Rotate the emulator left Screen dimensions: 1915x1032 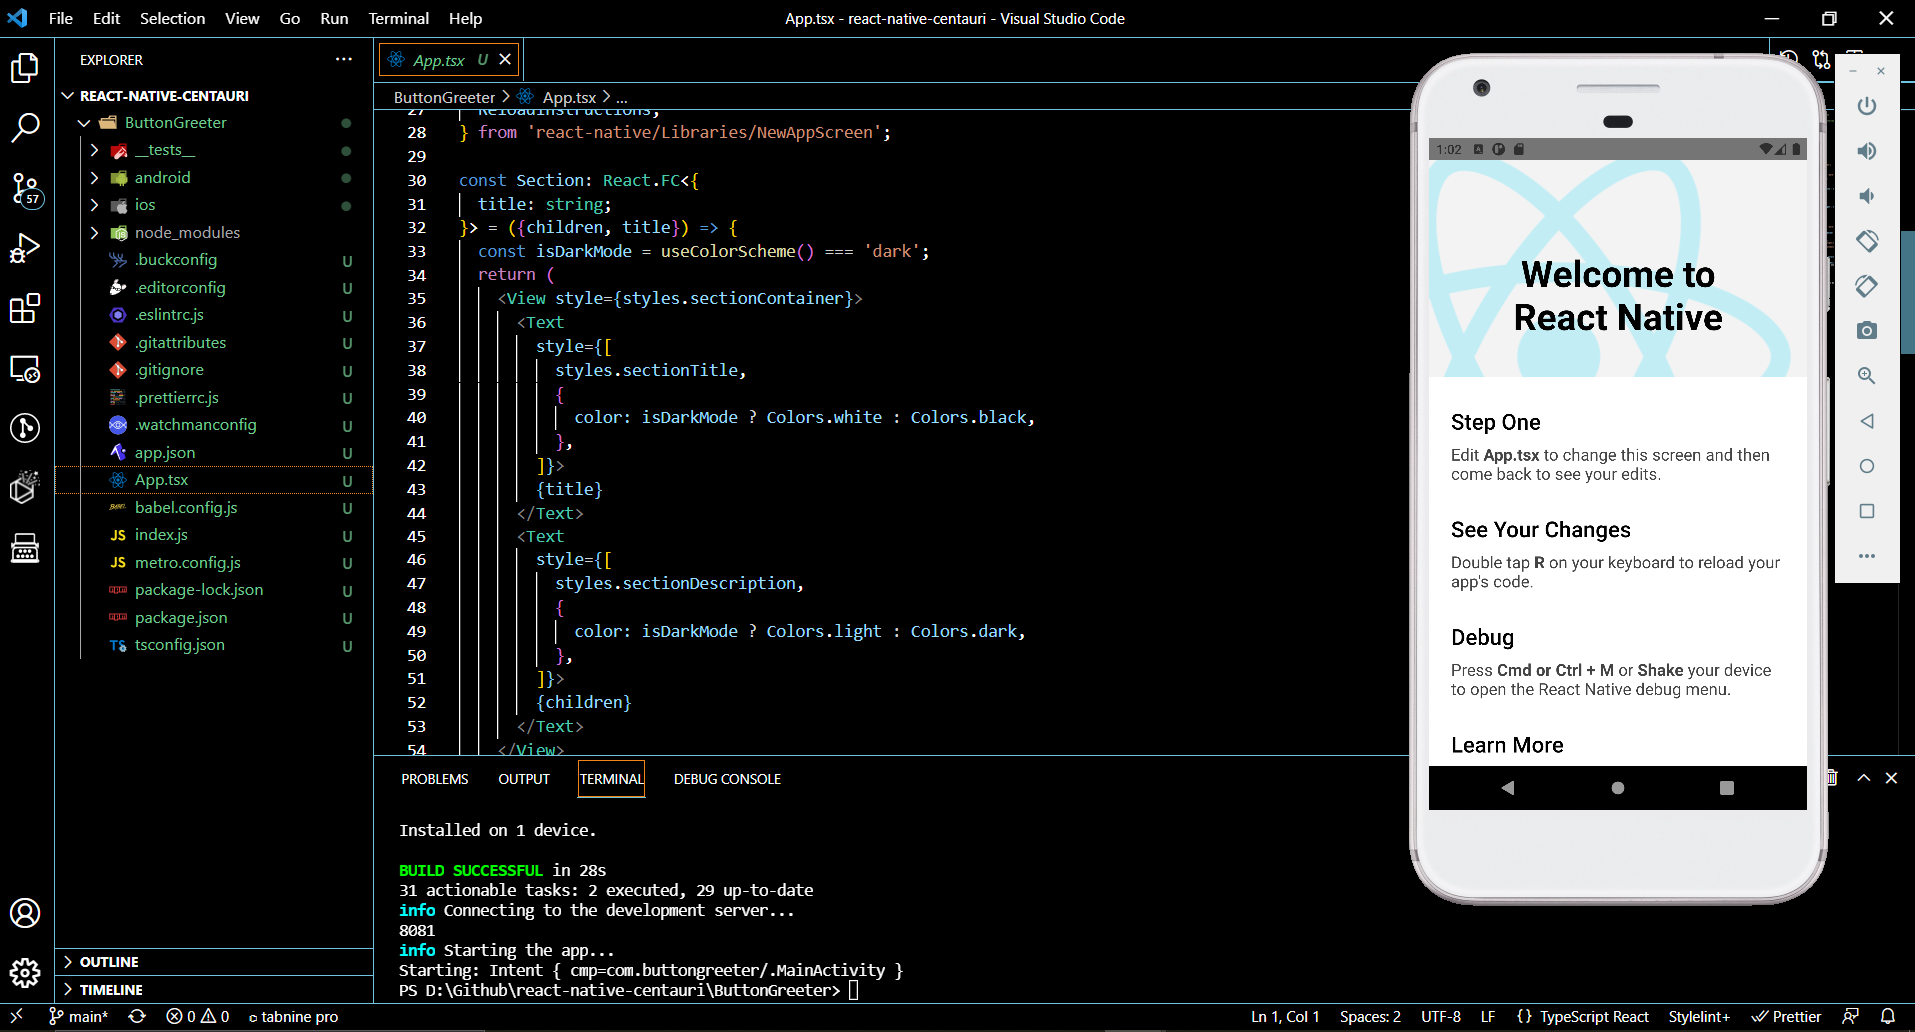(1866, 241)
